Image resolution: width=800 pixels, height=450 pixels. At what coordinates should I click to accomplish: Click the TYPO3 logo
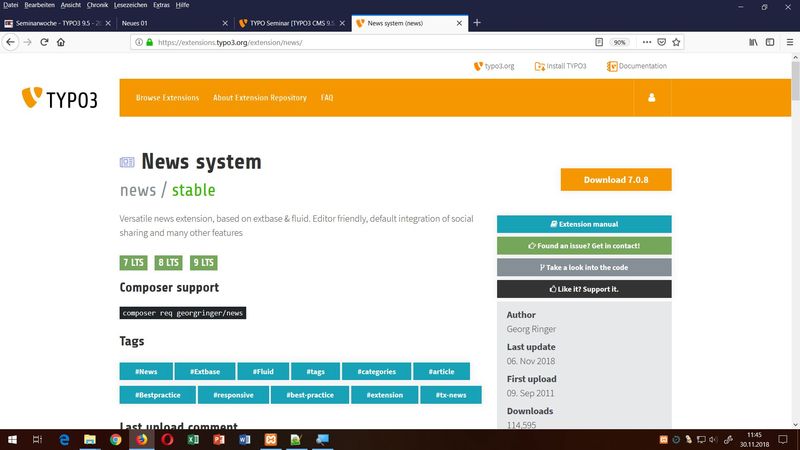pos(59,98)
